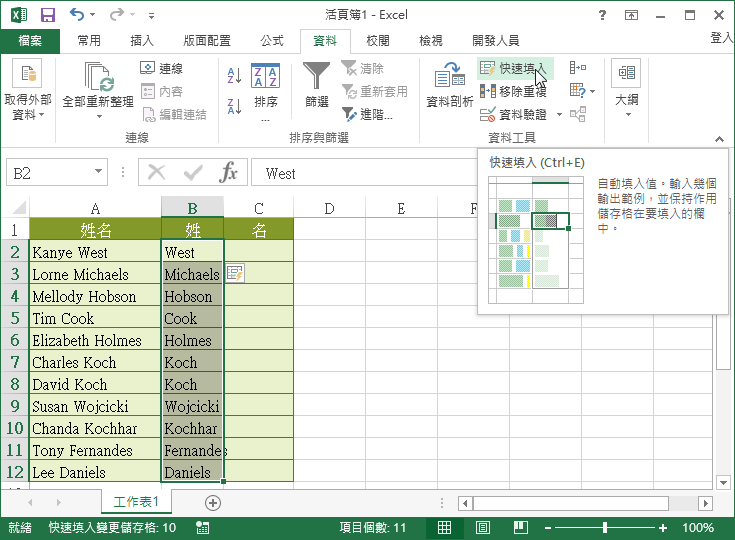This screenshot has height=540, width=735.
Task: Switch to Page Break Preview view
Action: 521,528
